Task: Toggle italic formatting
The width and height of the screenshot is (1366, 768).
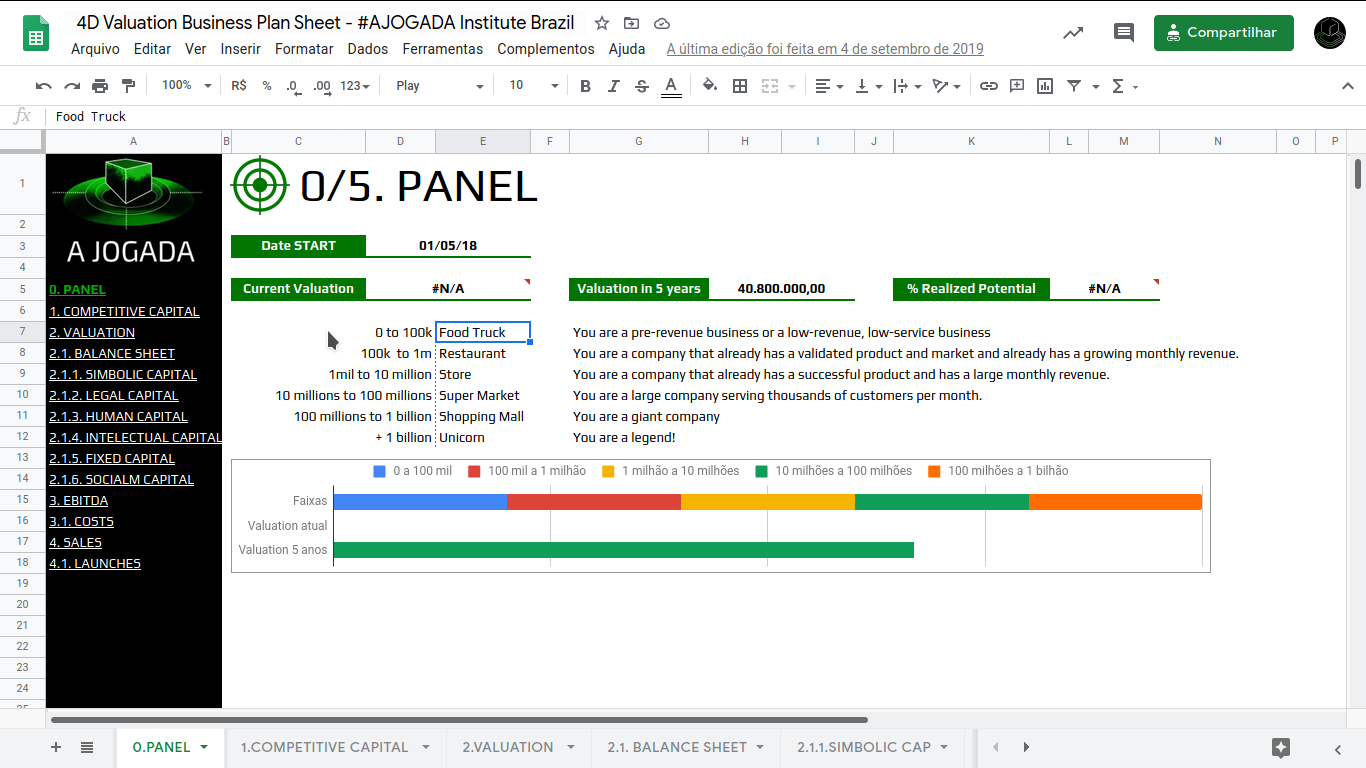Action: coord(614,86)
